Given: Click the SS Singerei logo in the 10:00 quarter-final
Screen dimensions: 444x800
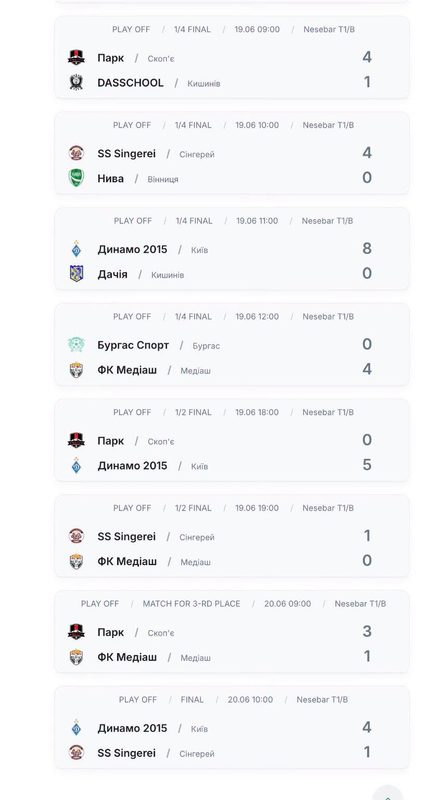Looking at the screenshot, I should [76, 153].
